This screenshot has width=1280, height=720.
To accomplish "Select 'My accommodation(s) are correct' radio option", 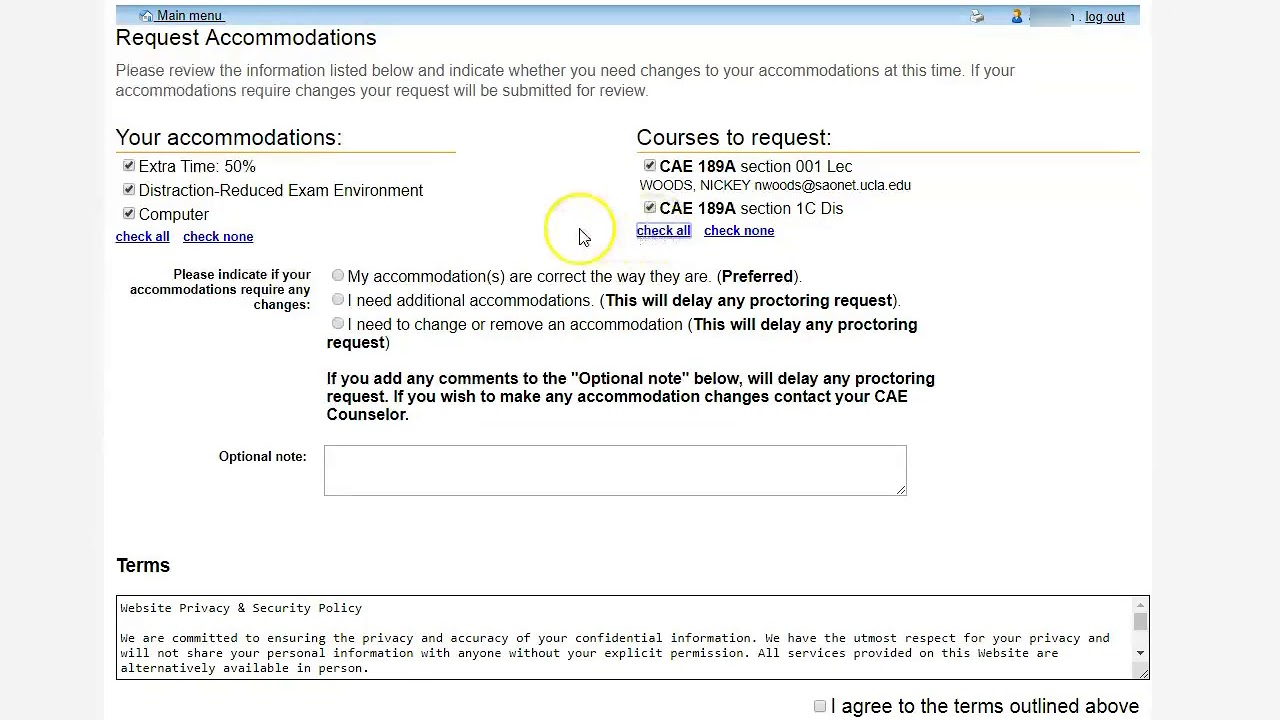I will (x=338, y=275).
